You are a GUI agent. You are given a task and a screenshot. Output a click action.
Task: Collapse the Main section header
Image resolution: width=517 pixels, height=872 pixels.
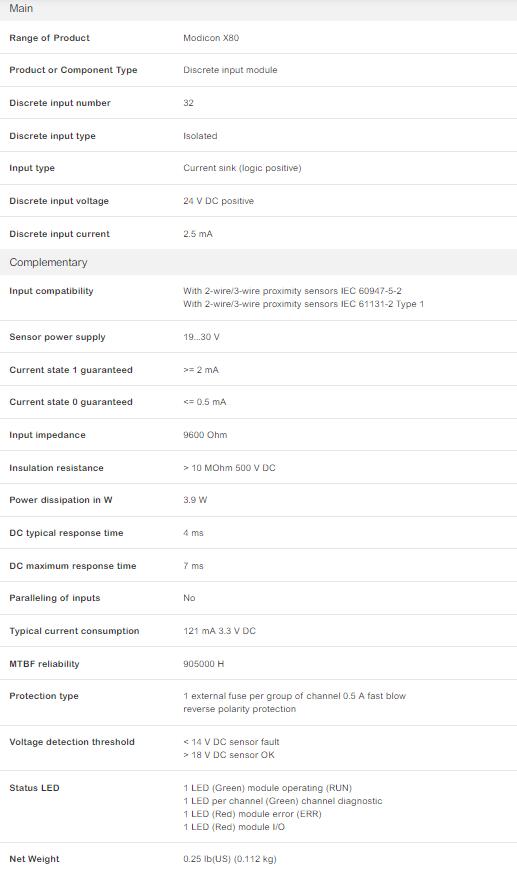pyautogui.click(x=258, y=9)
